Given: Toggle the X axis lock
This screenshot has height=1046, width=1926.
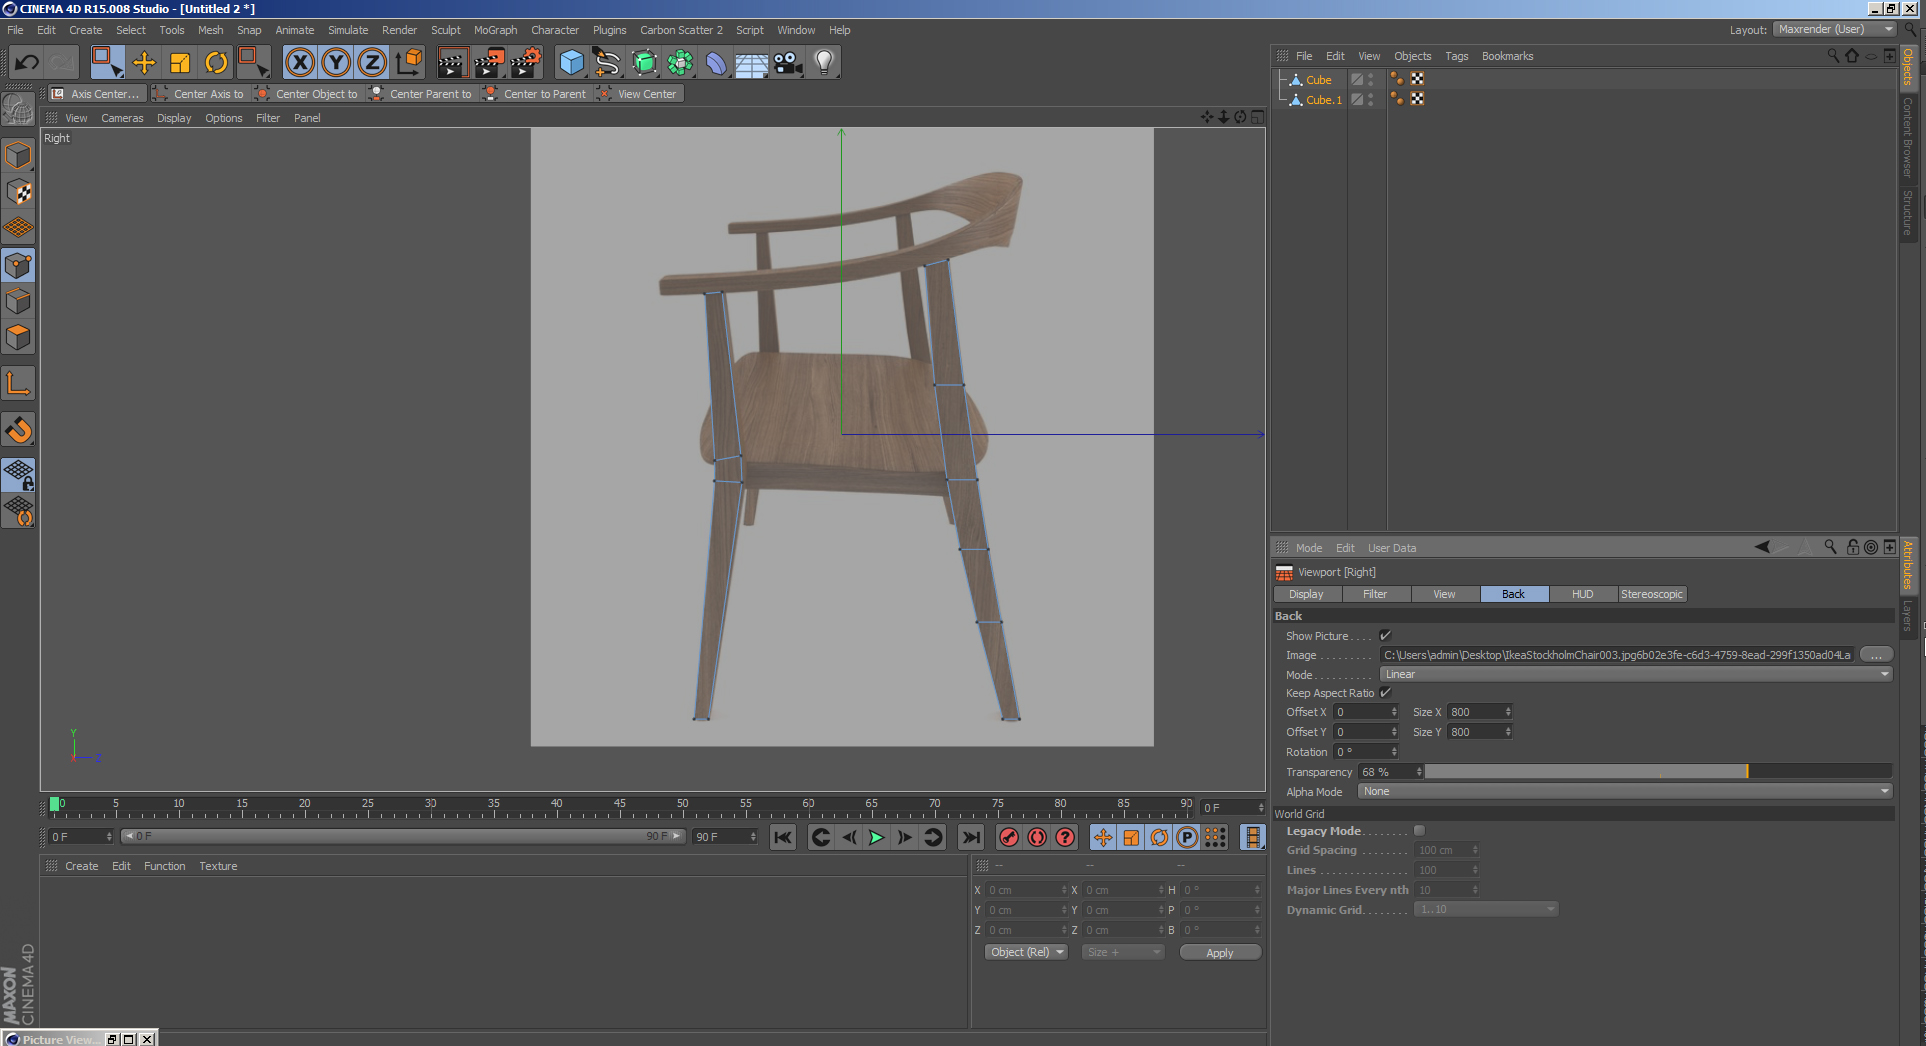Looking at the screenshot, I should (299, 63).
